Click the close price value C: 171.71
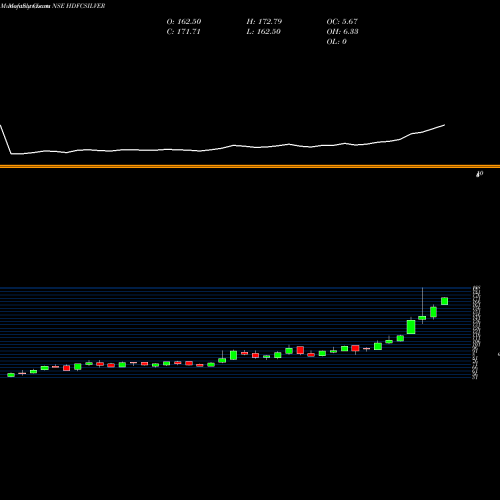Screen dimensions: 500x500 coord(183,31)
